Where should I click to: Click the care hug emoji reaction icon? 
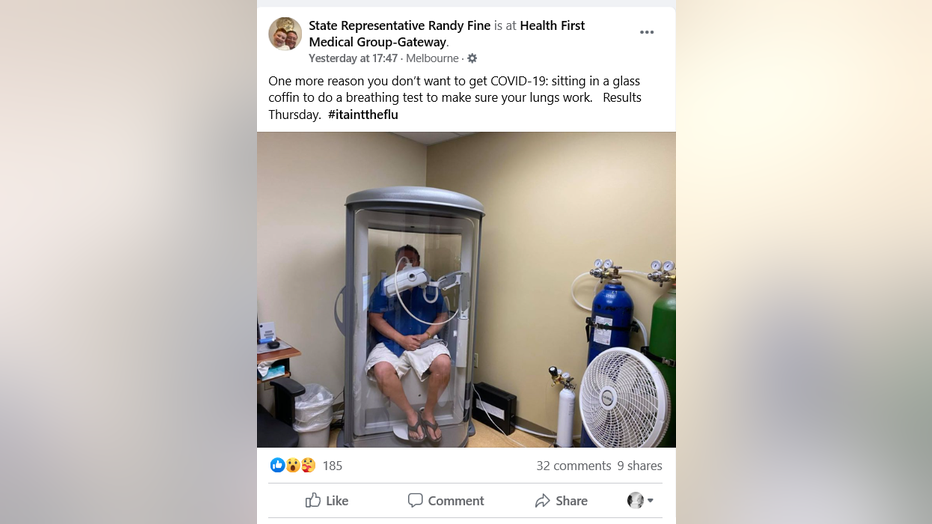coord(308,465)
